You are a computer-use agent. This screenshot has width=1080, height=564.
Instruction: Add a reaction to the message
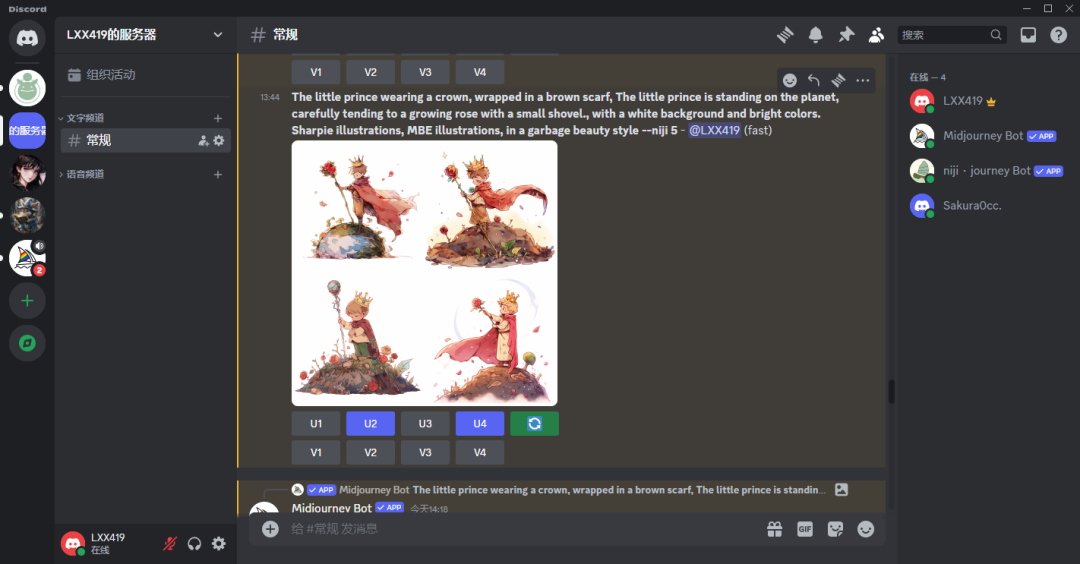click(x=790, y=81)
